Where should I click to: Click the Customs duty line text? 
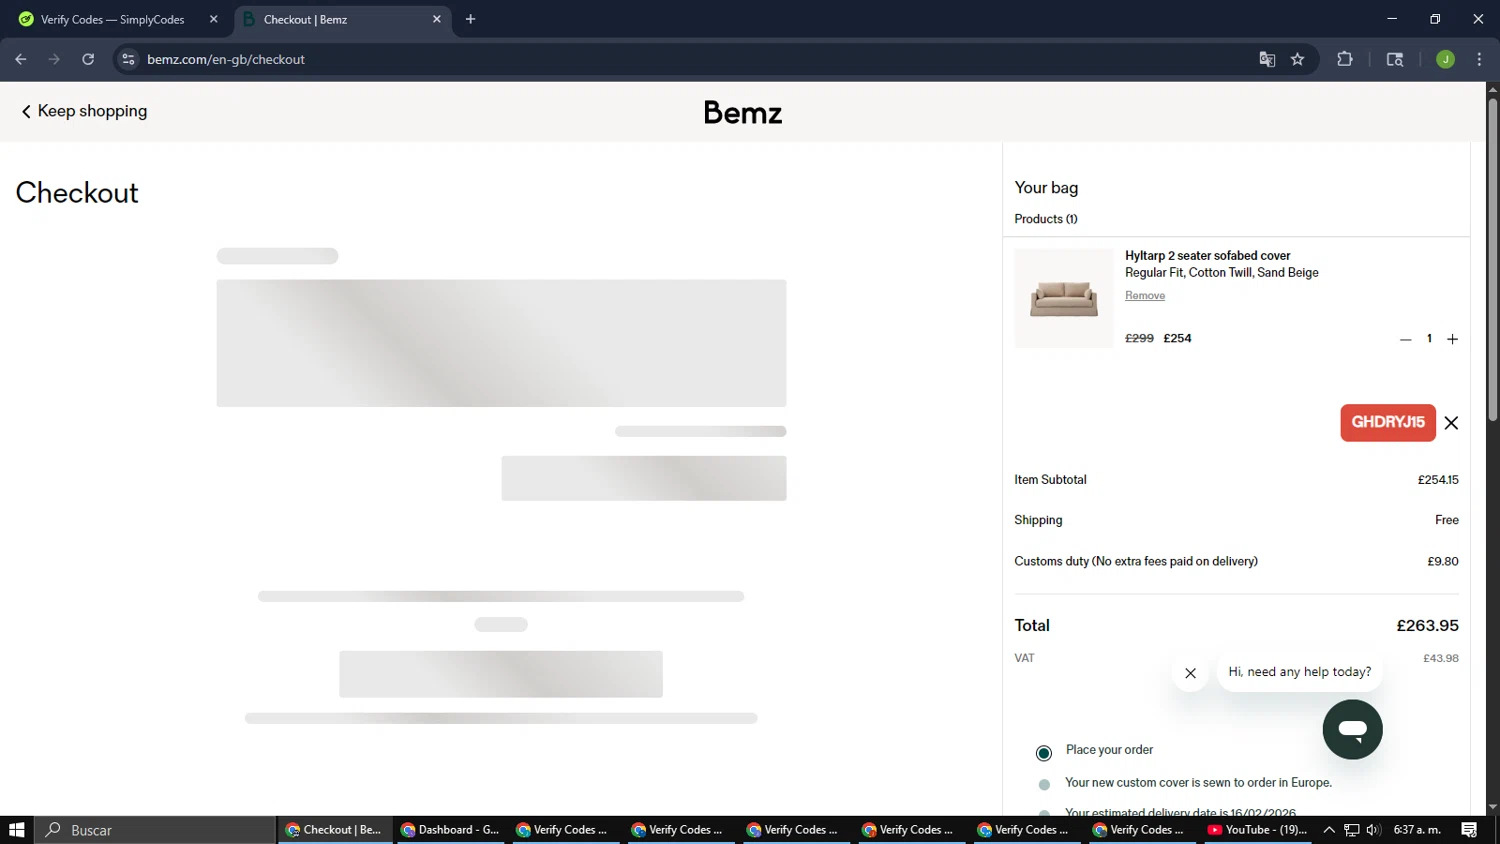pyautogui.click(x=1136, y=561)
